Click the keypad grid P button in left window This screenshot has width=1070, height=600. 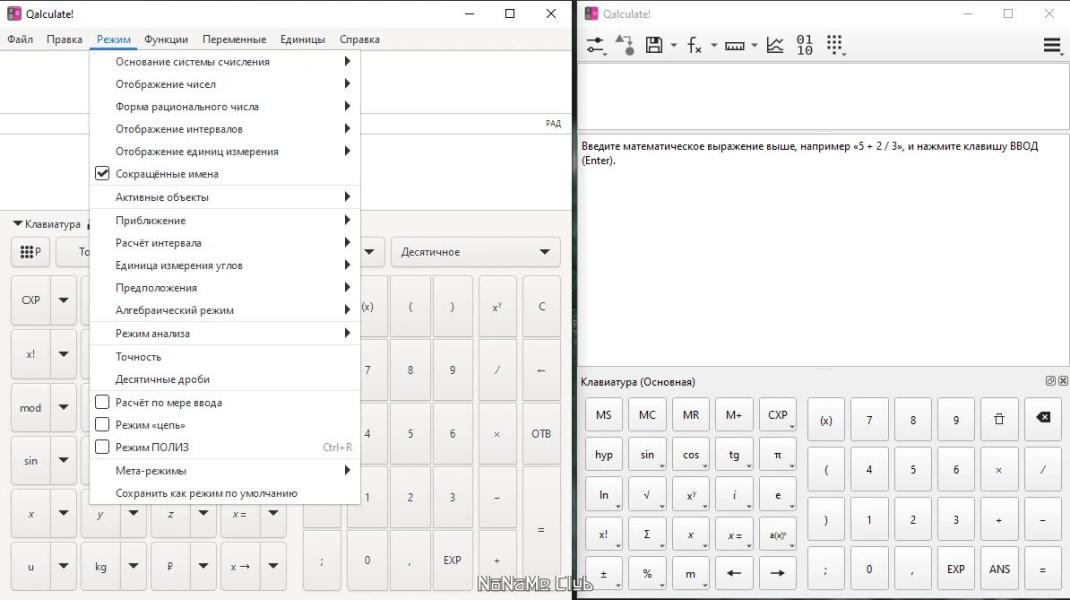click(x=31, y=252)
